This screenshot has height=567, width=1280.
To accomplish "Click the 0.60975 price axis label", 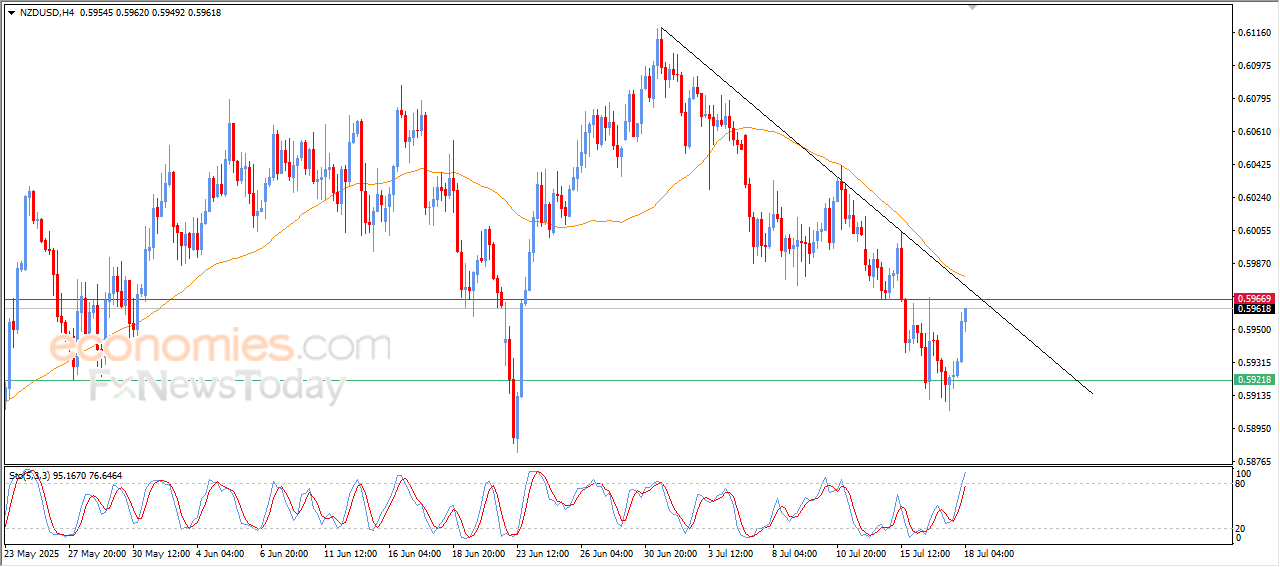I will pyautogui.click(x=1253, y=66).
